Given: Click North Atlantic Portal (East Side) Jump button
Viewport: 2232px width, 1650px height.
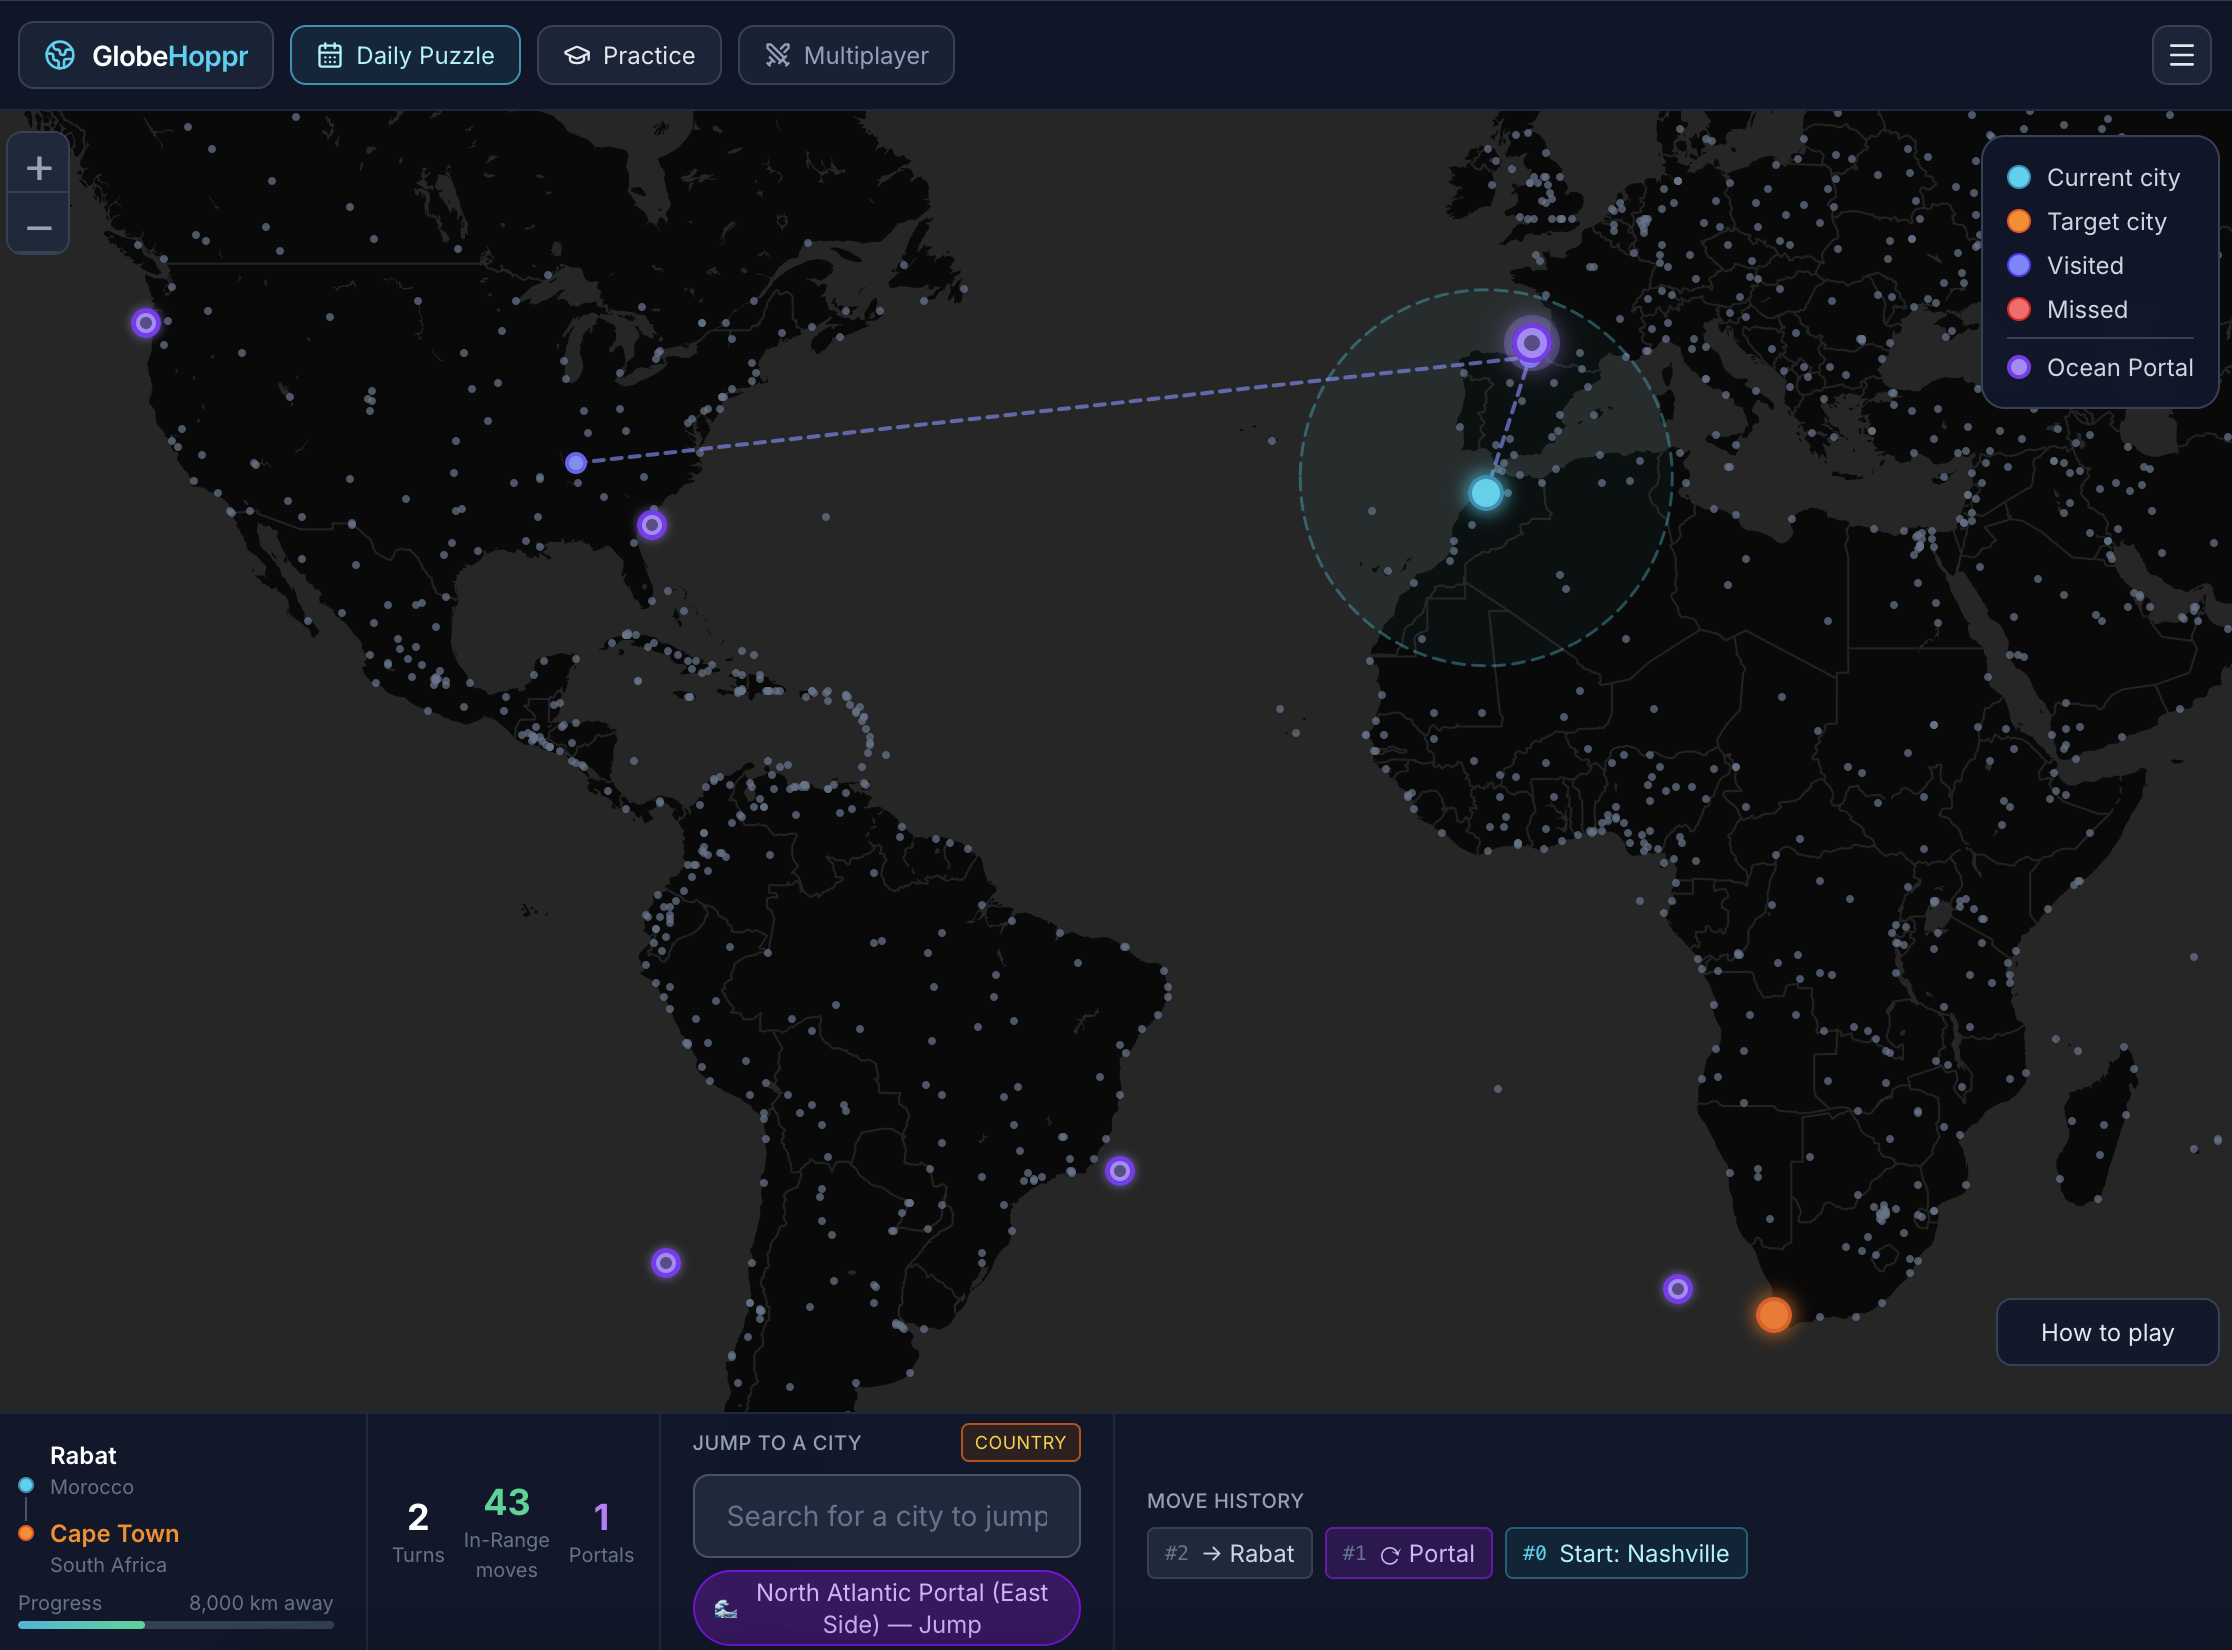Looking at the screenshot, I should [x=886, y=1608].
